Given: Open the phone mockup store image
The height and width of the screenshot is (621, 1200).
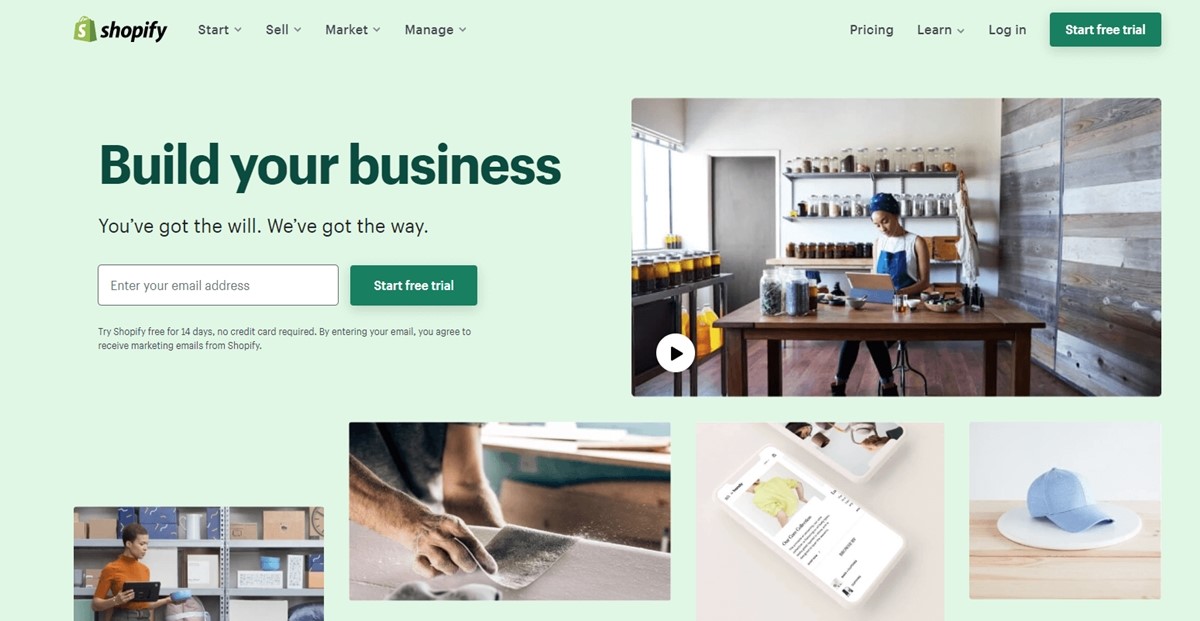Looking at the screenshot, I should click(x=820, y=521).
